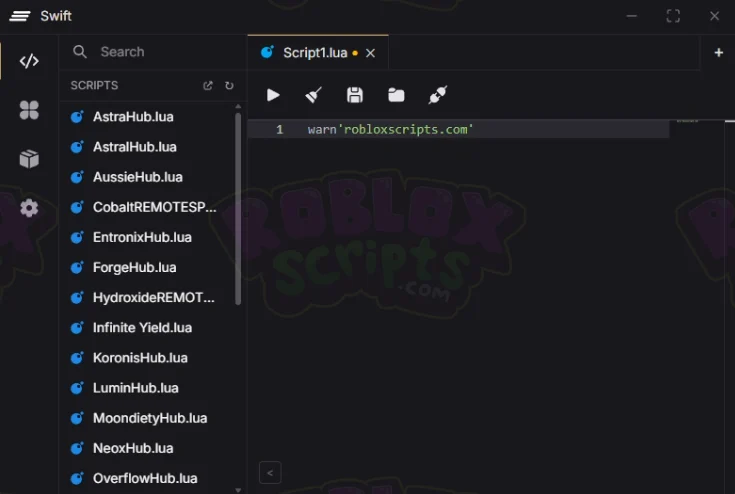Image resolution: width=735 pixels, height=494 pixels.
Task: Minimize the Swift window
Action: point(632,16)
